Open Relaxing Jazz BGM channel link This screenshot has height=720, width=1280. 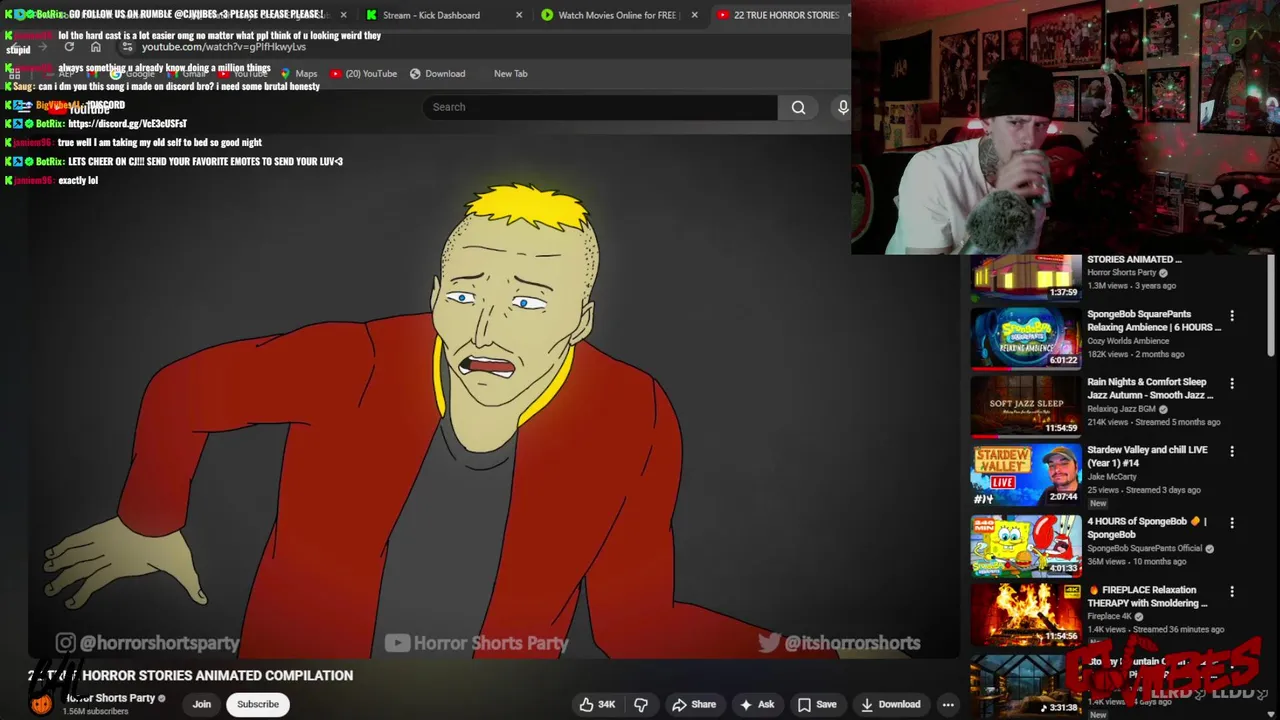pos(1120,409)
